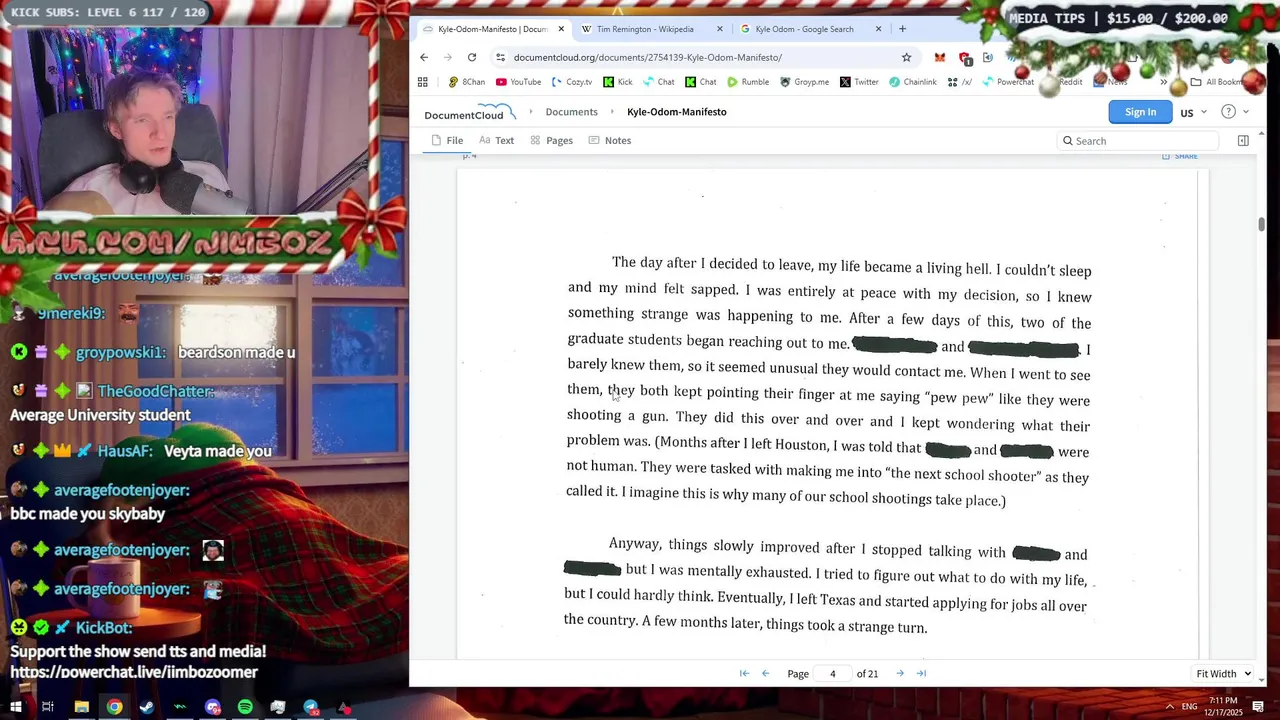Bookmark this page with the star icon
Image resolution: width=1280 pixels, height=720 pixels.
point(906,57)
